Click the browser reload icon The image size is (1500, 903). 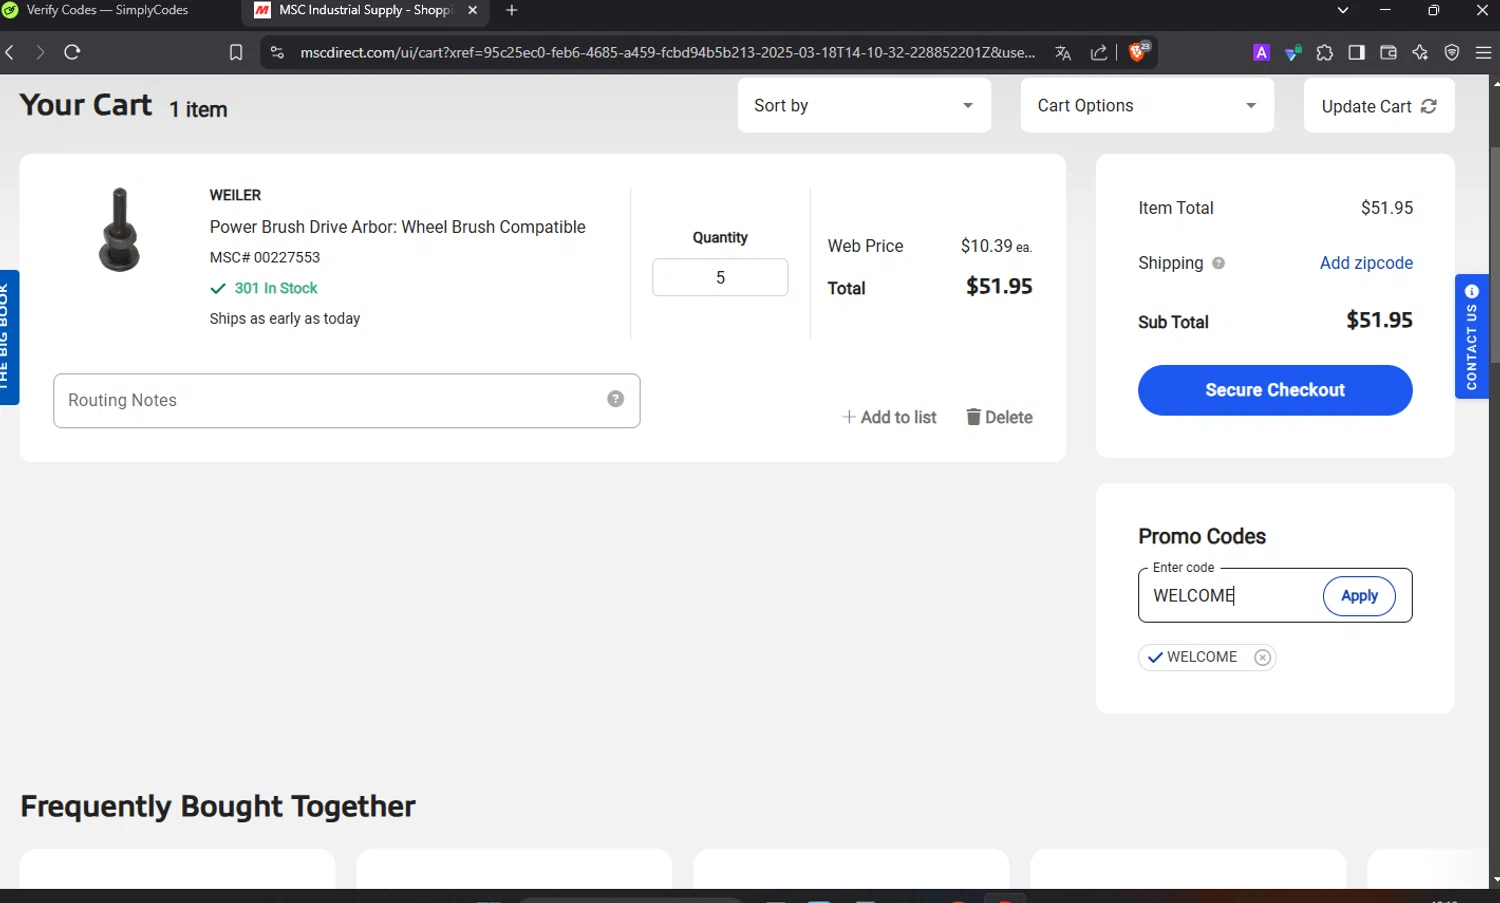point(72,52)
